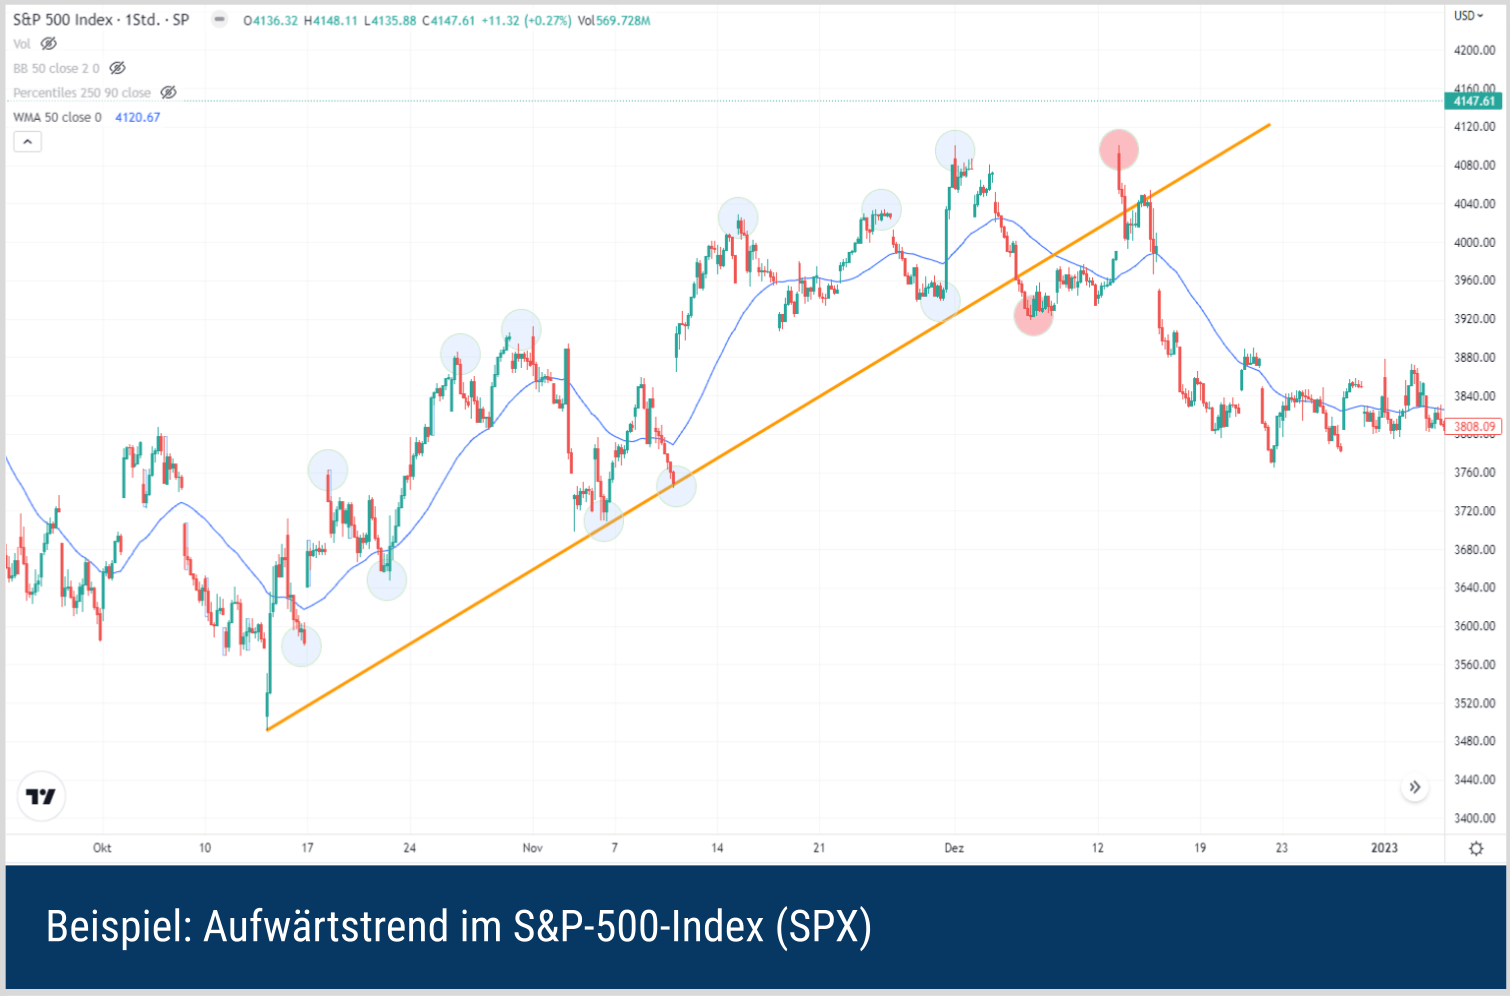1510x998 pixels.
Task: Click the market status dash icon beside SP
Action: 219,19
